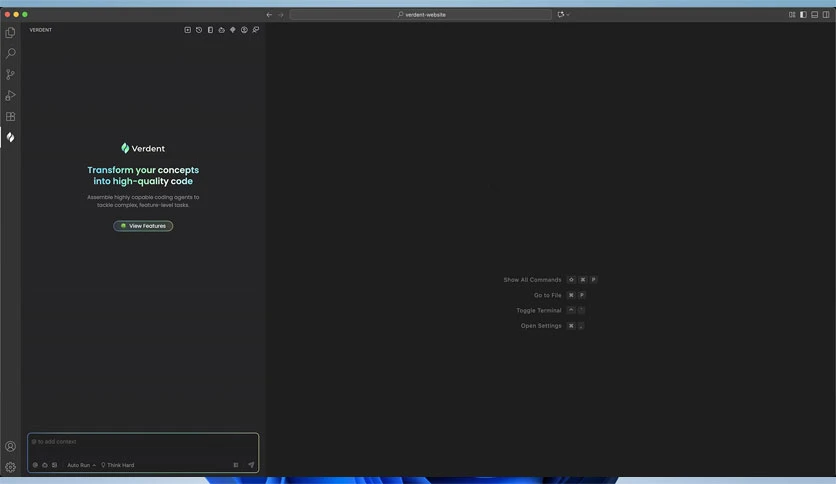The height and width of the screenshot is (484, 836).
Task: Click the Verdent logo in welcome panel
Action: 143,148
